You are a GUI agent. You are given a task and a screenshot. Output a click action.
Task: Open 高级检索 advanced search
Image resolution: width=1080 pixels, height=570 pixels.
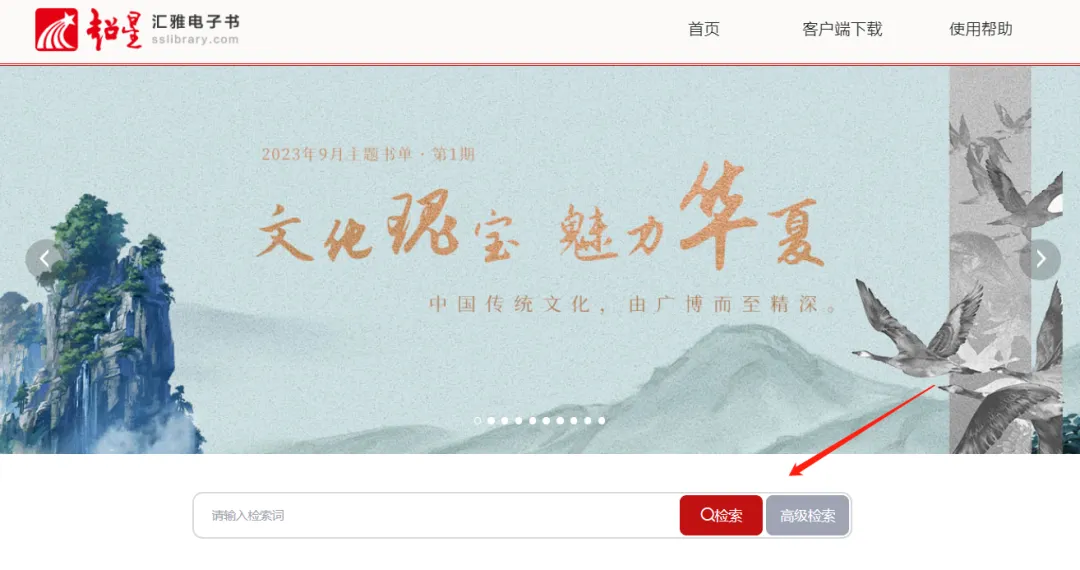tap(807, 516)
